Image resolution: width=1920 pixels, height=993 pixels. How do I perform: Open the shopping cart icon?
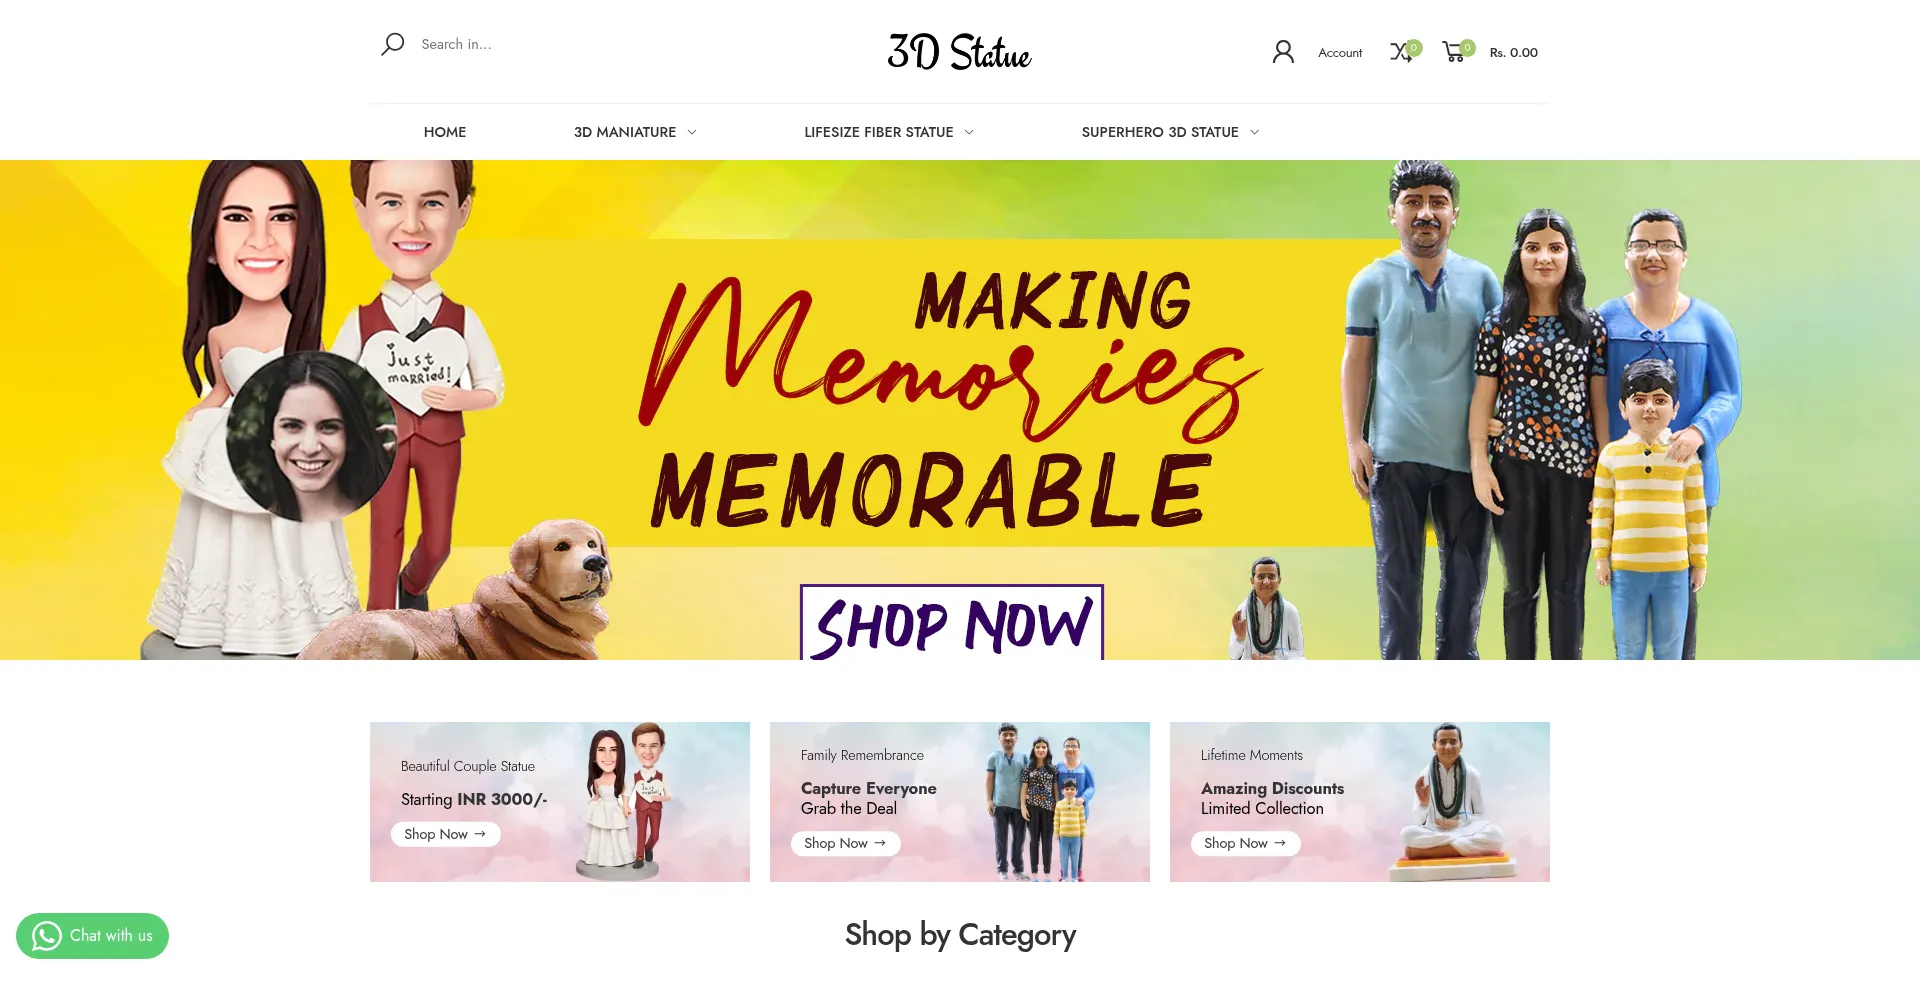[1455, 52]
